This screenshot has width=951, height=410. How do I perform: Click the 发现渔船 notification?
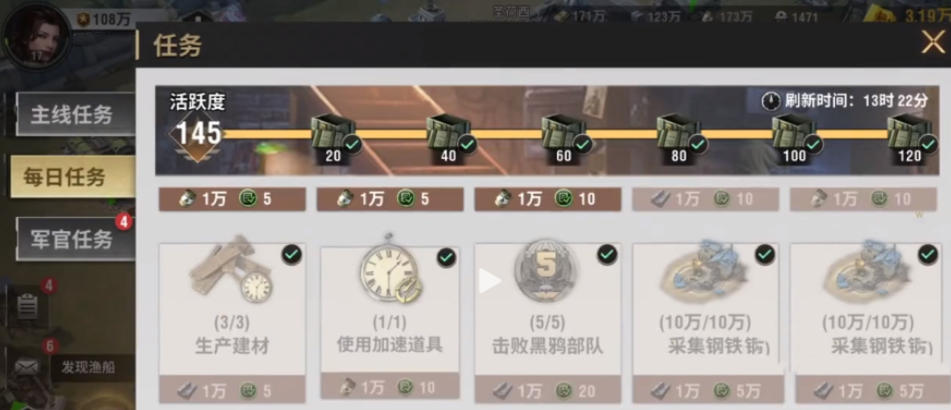tap(89, 367)
